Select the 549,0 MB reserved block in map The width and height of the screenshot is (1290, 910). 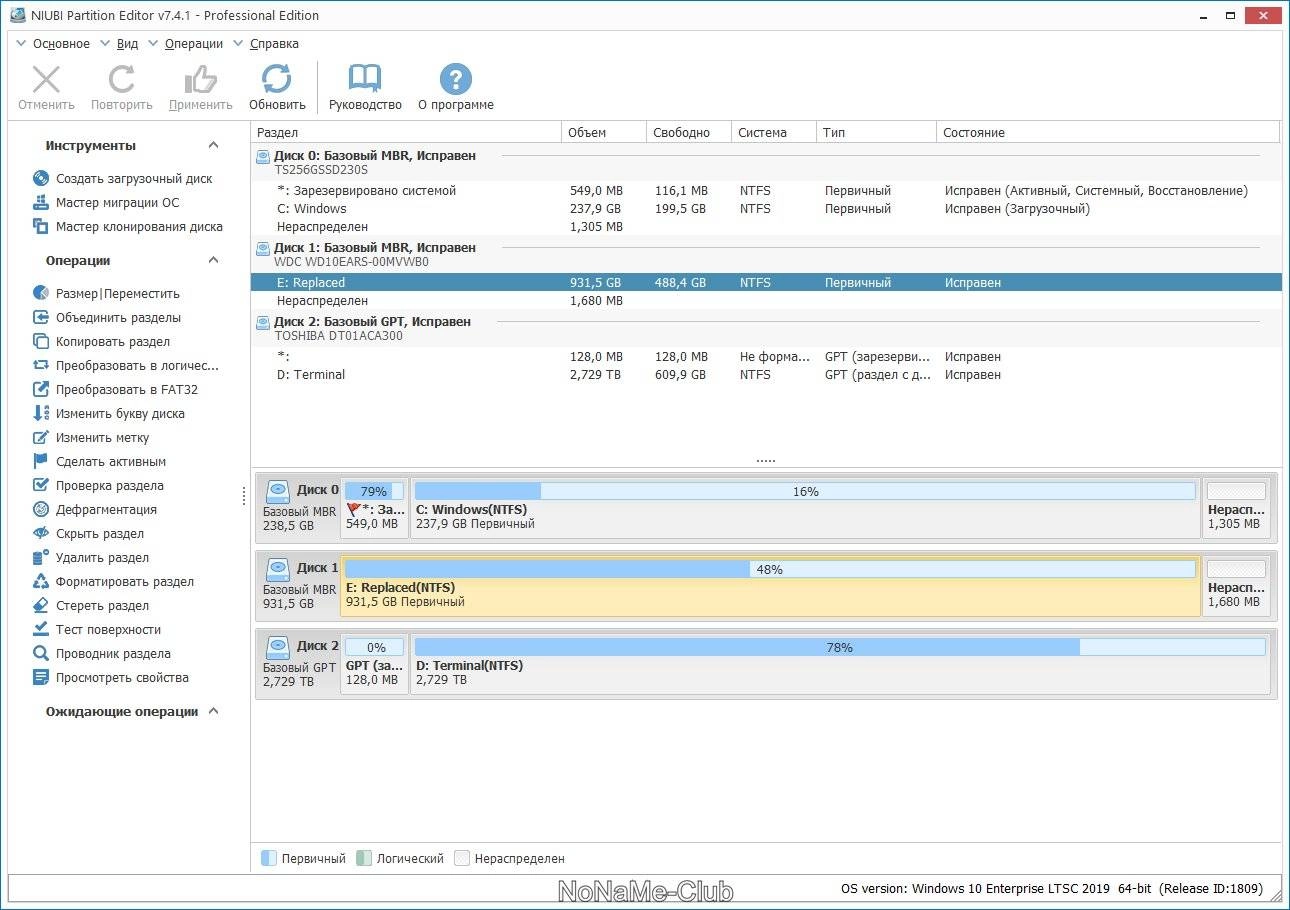pyautogui.click(x=374, y=508)
